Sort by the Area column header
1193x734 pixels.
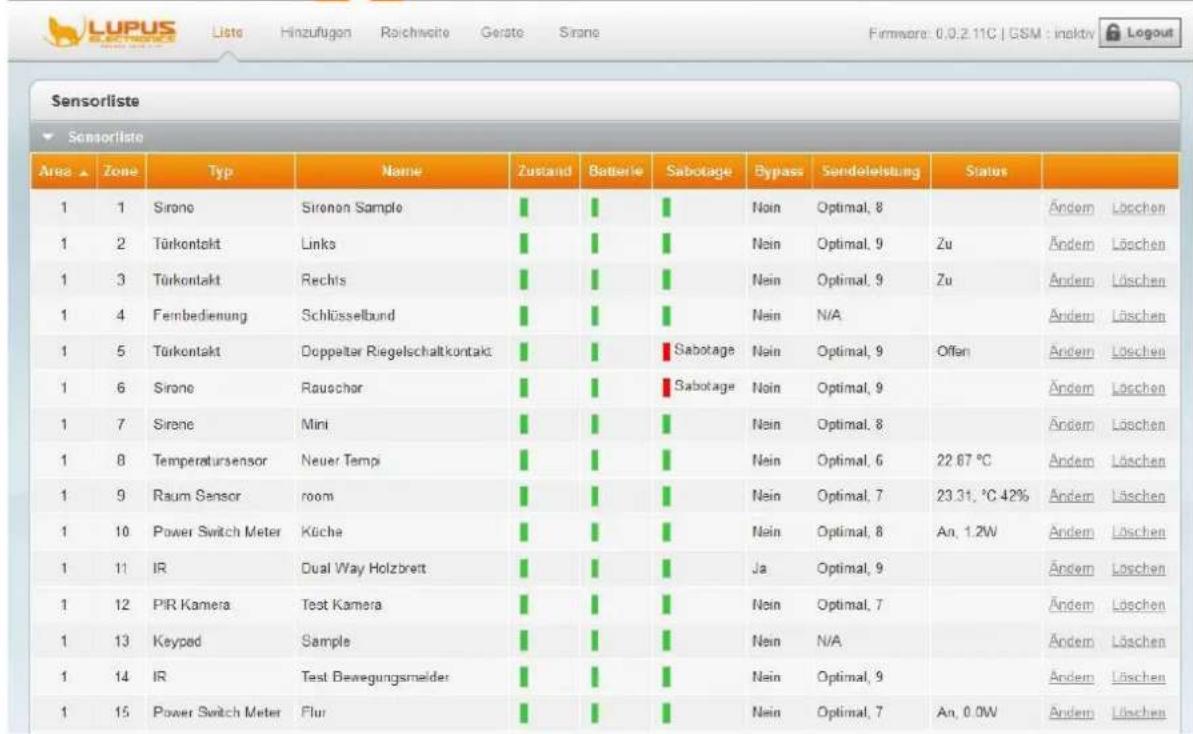[x=63, y=171]
